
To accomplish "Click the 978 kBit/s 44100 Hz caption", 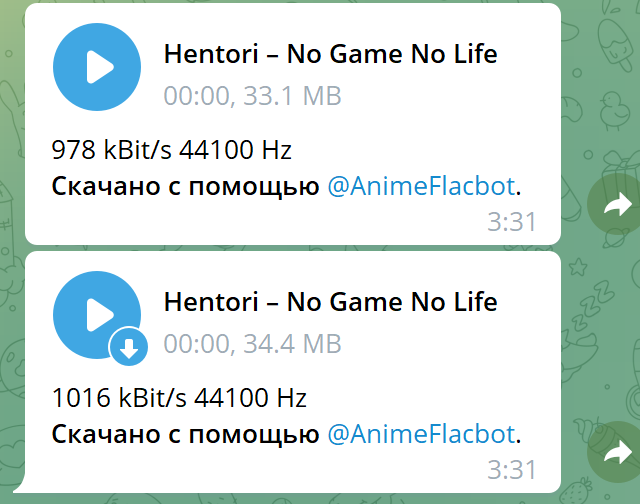I will [172, 150].
